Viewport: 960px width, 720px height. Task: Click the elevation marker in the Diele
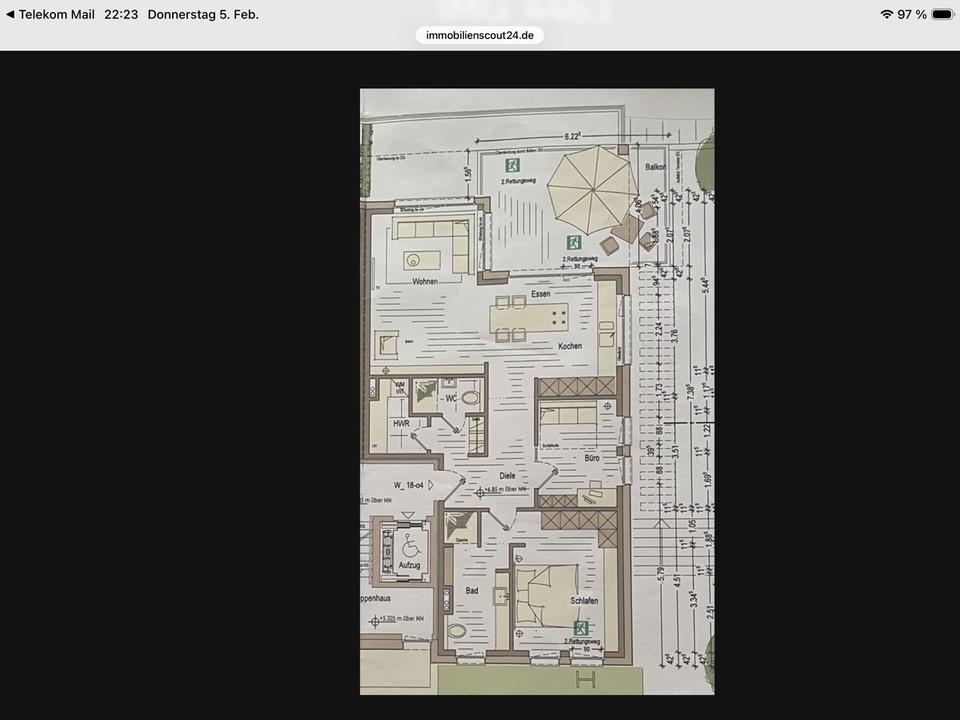click(x=481, y=492)
